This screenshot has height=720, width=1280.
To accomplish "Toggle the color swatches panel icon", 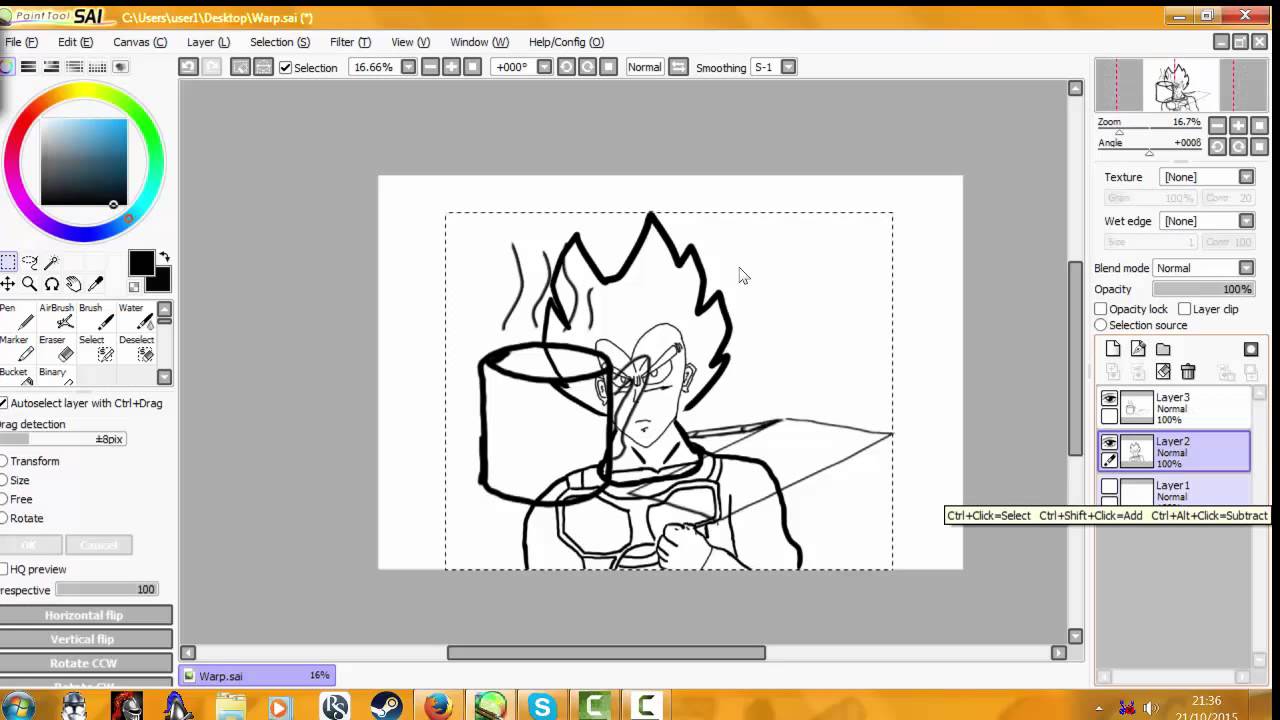I will (x=98, y=67).
